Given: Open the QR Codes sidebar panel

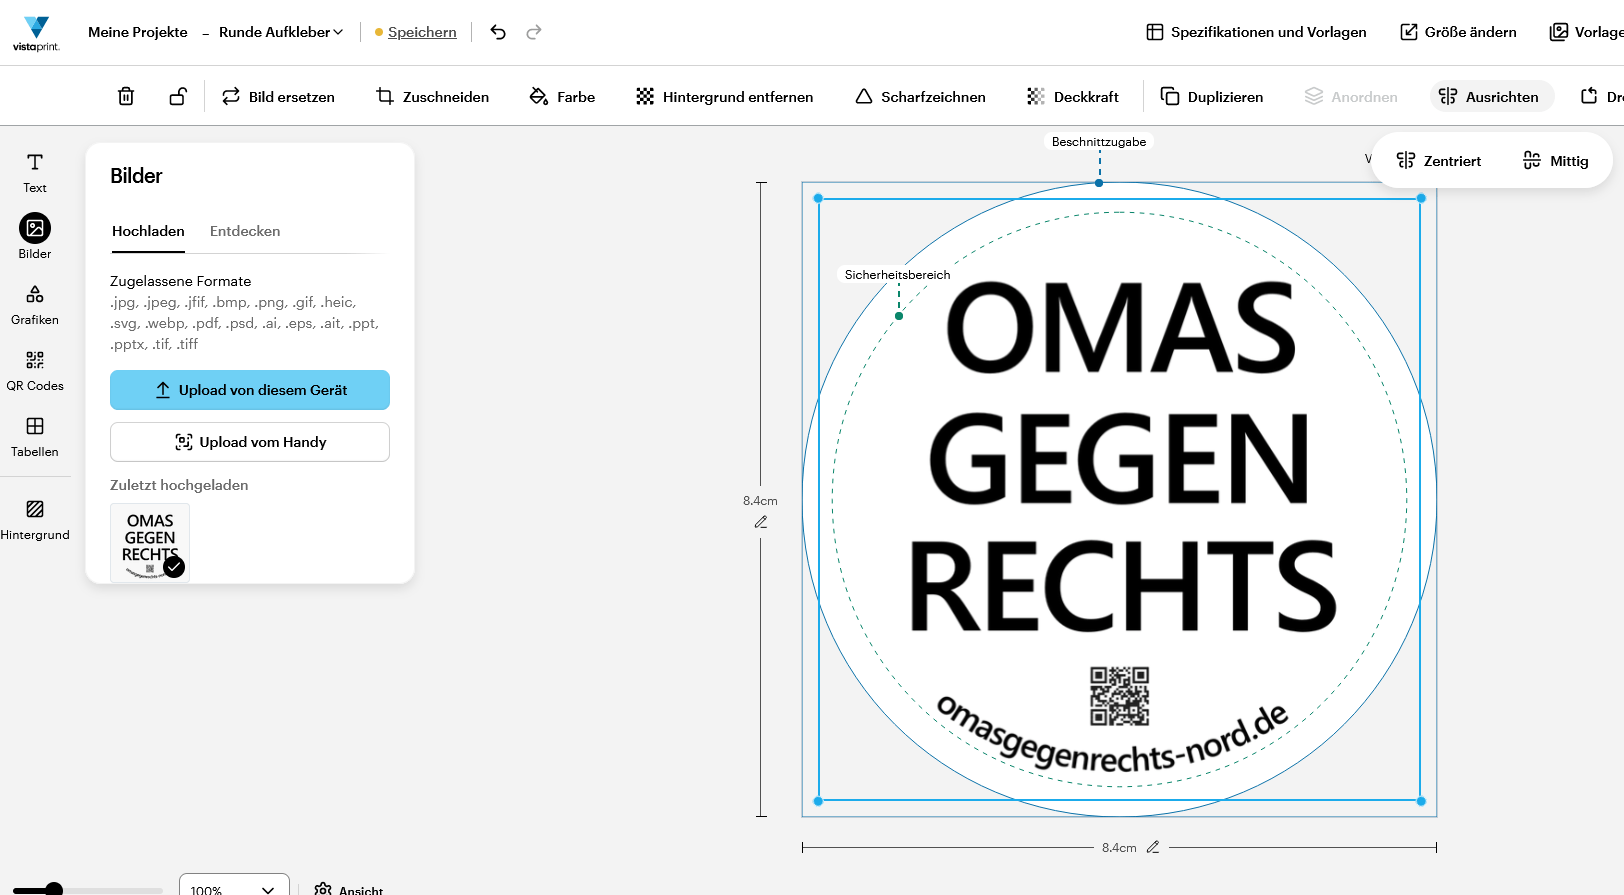Looking at the screenshot, I should 35,371.
